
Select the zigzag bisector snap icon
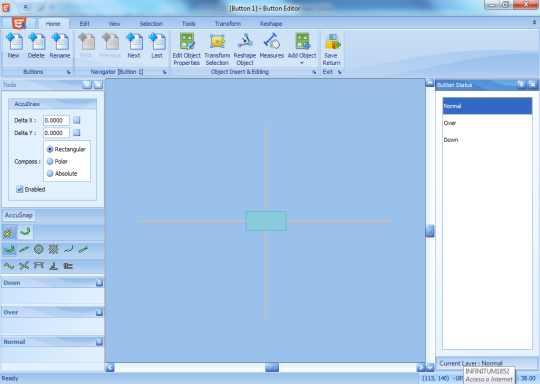tap(9, 266)
